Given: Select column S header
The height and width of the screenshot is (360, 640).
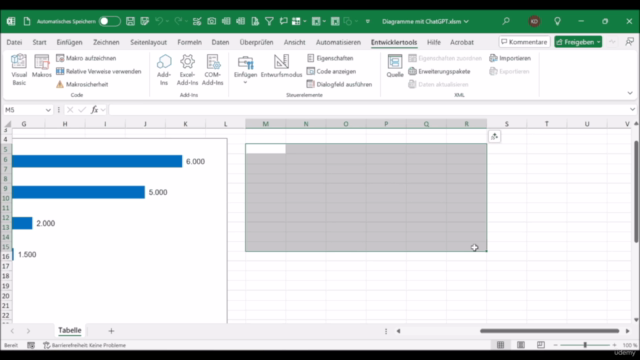Looking at the screenshot, I should [x=507, y=124].
